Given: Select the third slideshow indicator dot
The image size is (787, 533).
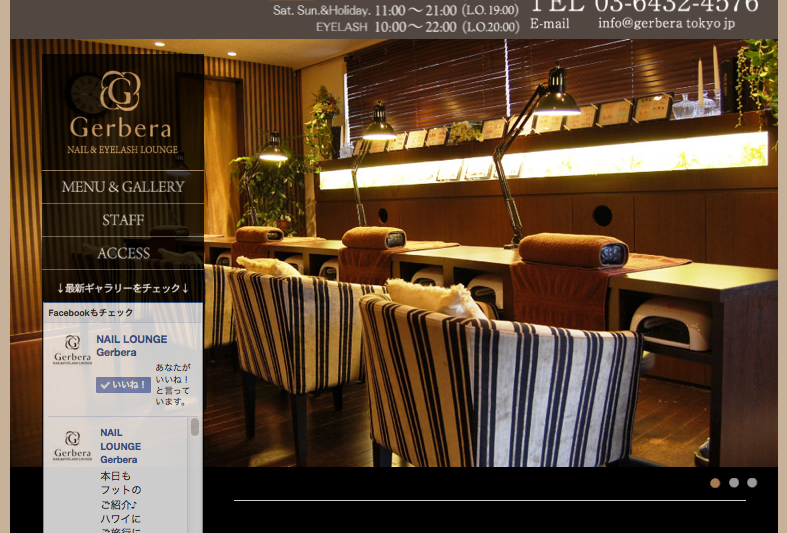Looking at the screenshot, I should point(752,482).
